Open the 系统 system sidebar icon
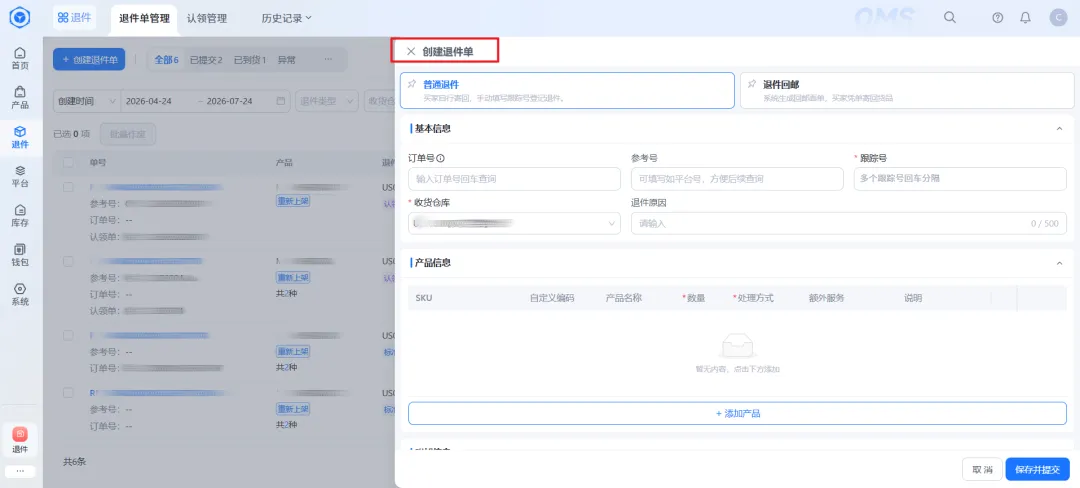 [x=20, y=295]
